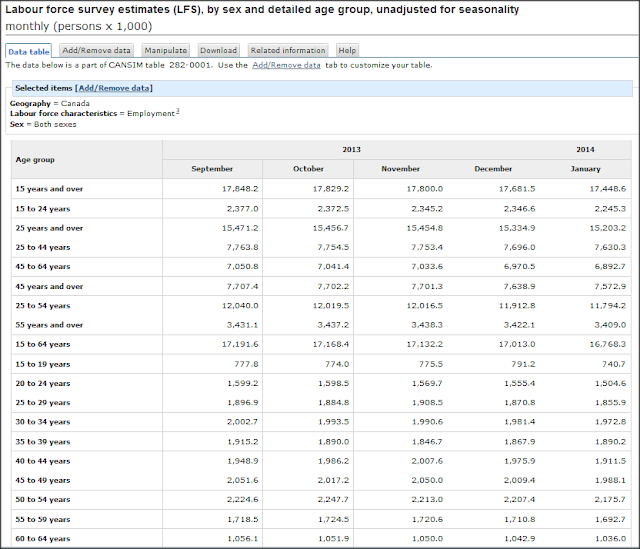Image resolution: width=640 pixels, height=549 pixels.
Task: Select the '25 to 54 years' row label
Action: pyautogui.click(x=43, y=306)
